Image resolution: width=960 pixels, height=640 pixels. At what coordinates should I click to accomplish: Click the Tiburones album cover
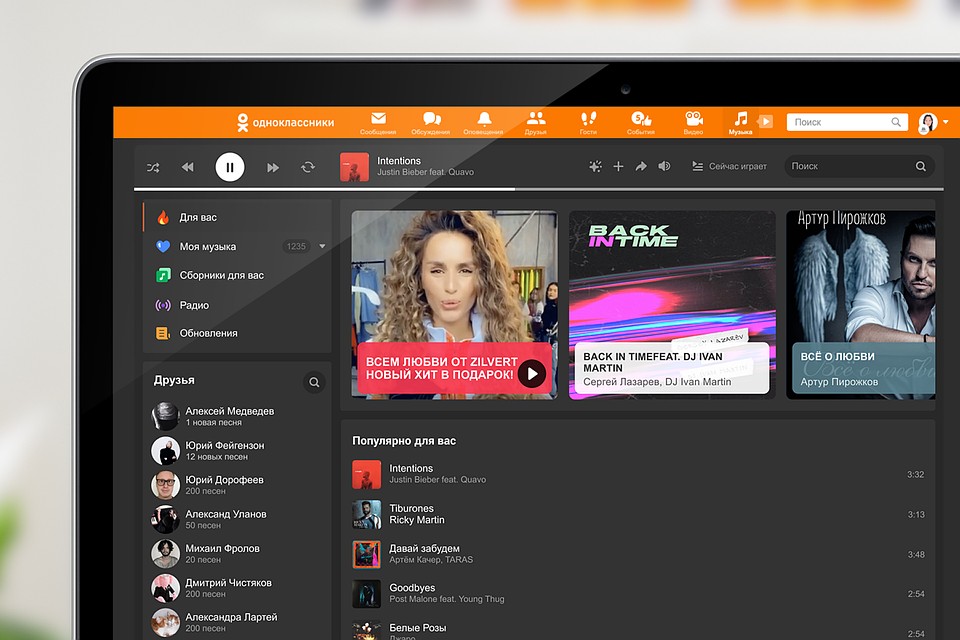(367, 514)
